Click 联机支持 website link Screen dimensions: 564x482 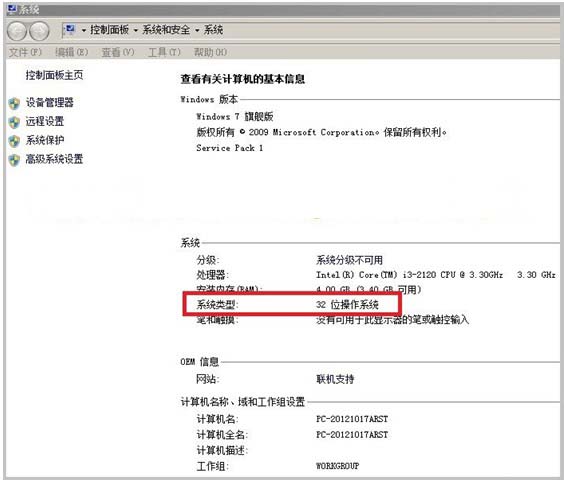pos(335,379)
